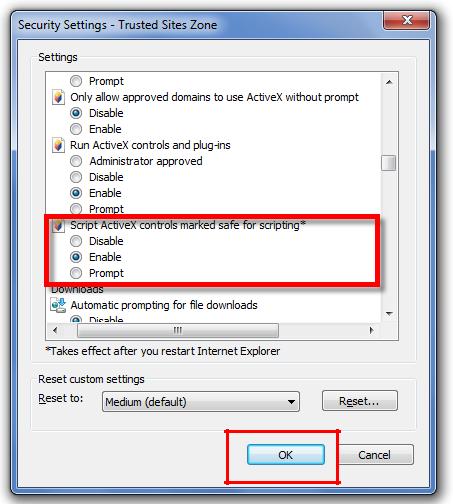453x504 pixels.
Task: Click the vertical scrollbar thumb in settings list
Action: [x=389, y=163]
